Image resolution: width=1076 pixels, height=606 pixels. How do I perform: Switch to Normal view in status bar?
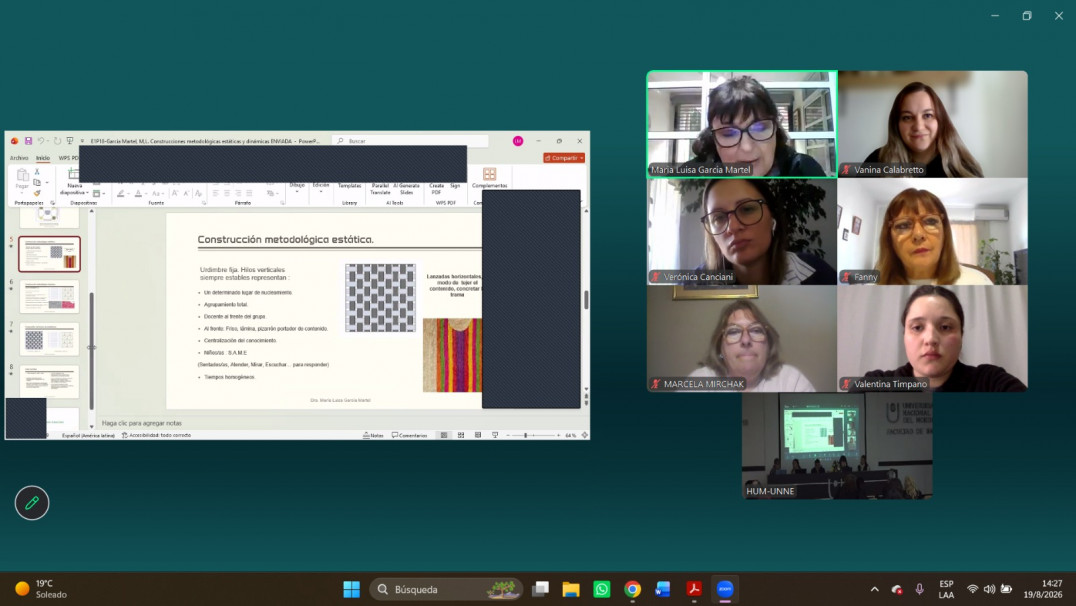[444, 435]
